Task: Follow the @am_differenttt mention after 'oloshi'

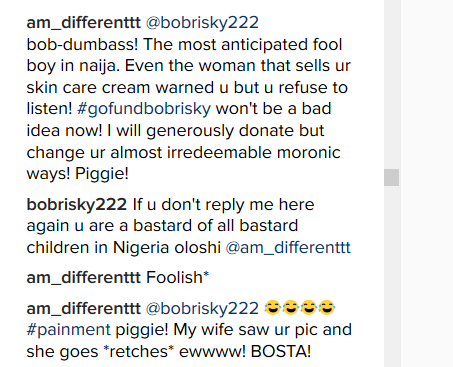Action: point(288,248)
